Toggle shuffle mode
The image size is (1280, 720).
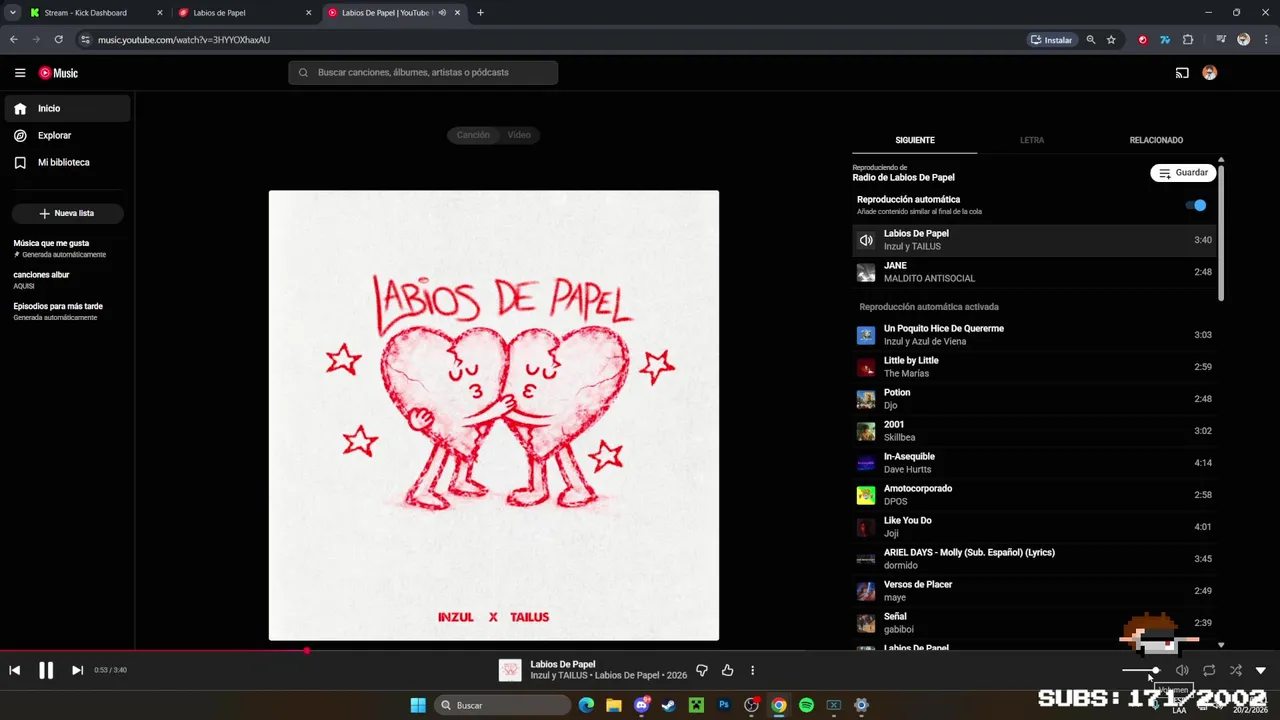pos(1236,670)
